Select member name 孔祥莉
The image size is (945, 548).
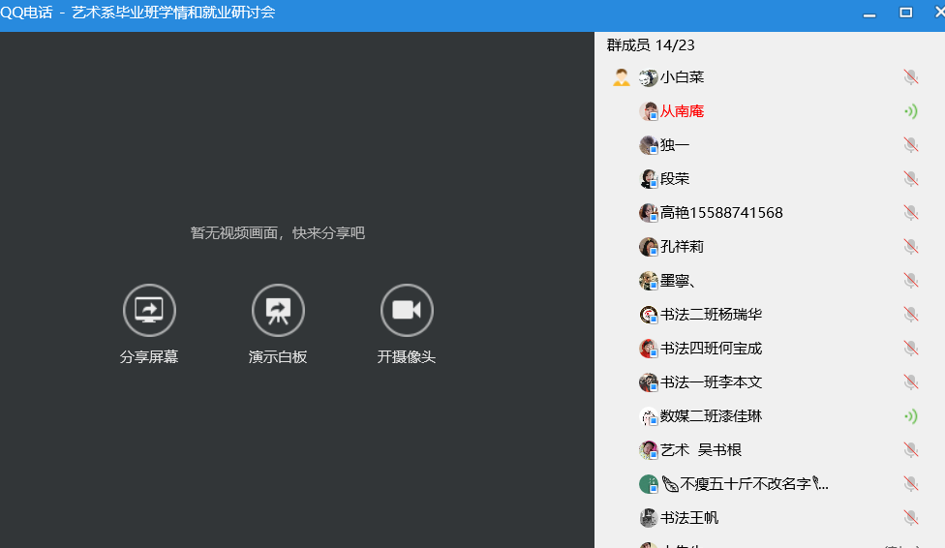point(682,247)
